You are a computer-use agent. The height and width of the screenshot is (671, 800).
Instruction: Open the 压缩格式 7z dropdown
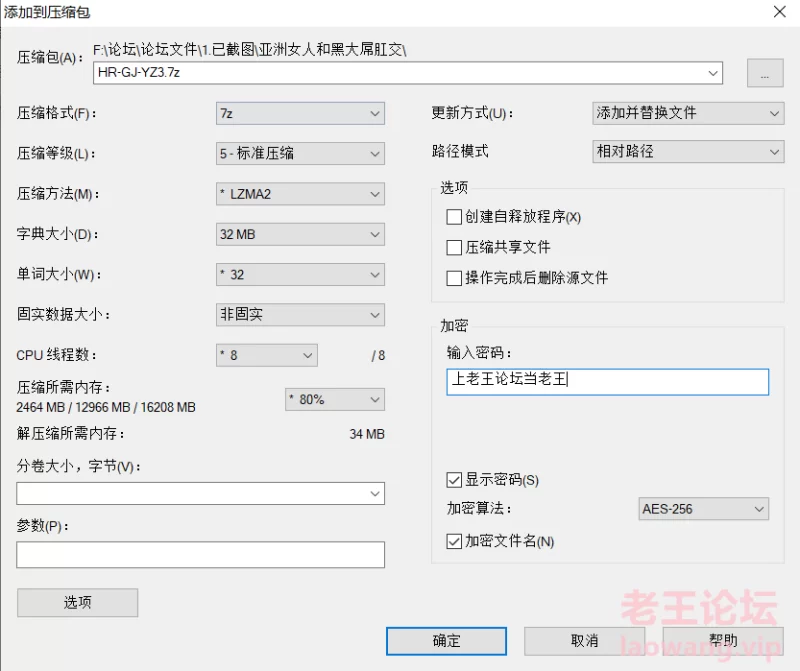click(300, 113)
